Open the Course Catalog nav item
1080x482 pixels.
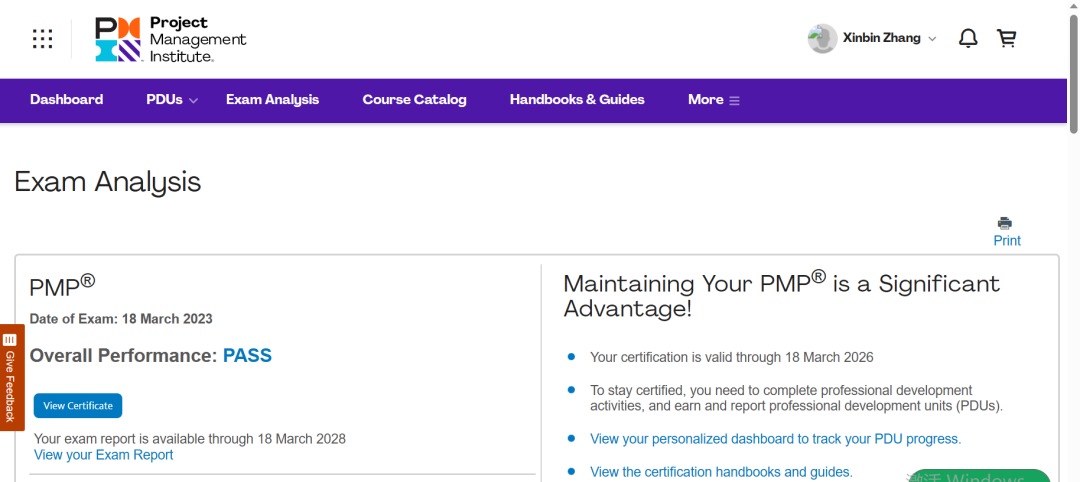pyautogui.click(x=415, y=100)
